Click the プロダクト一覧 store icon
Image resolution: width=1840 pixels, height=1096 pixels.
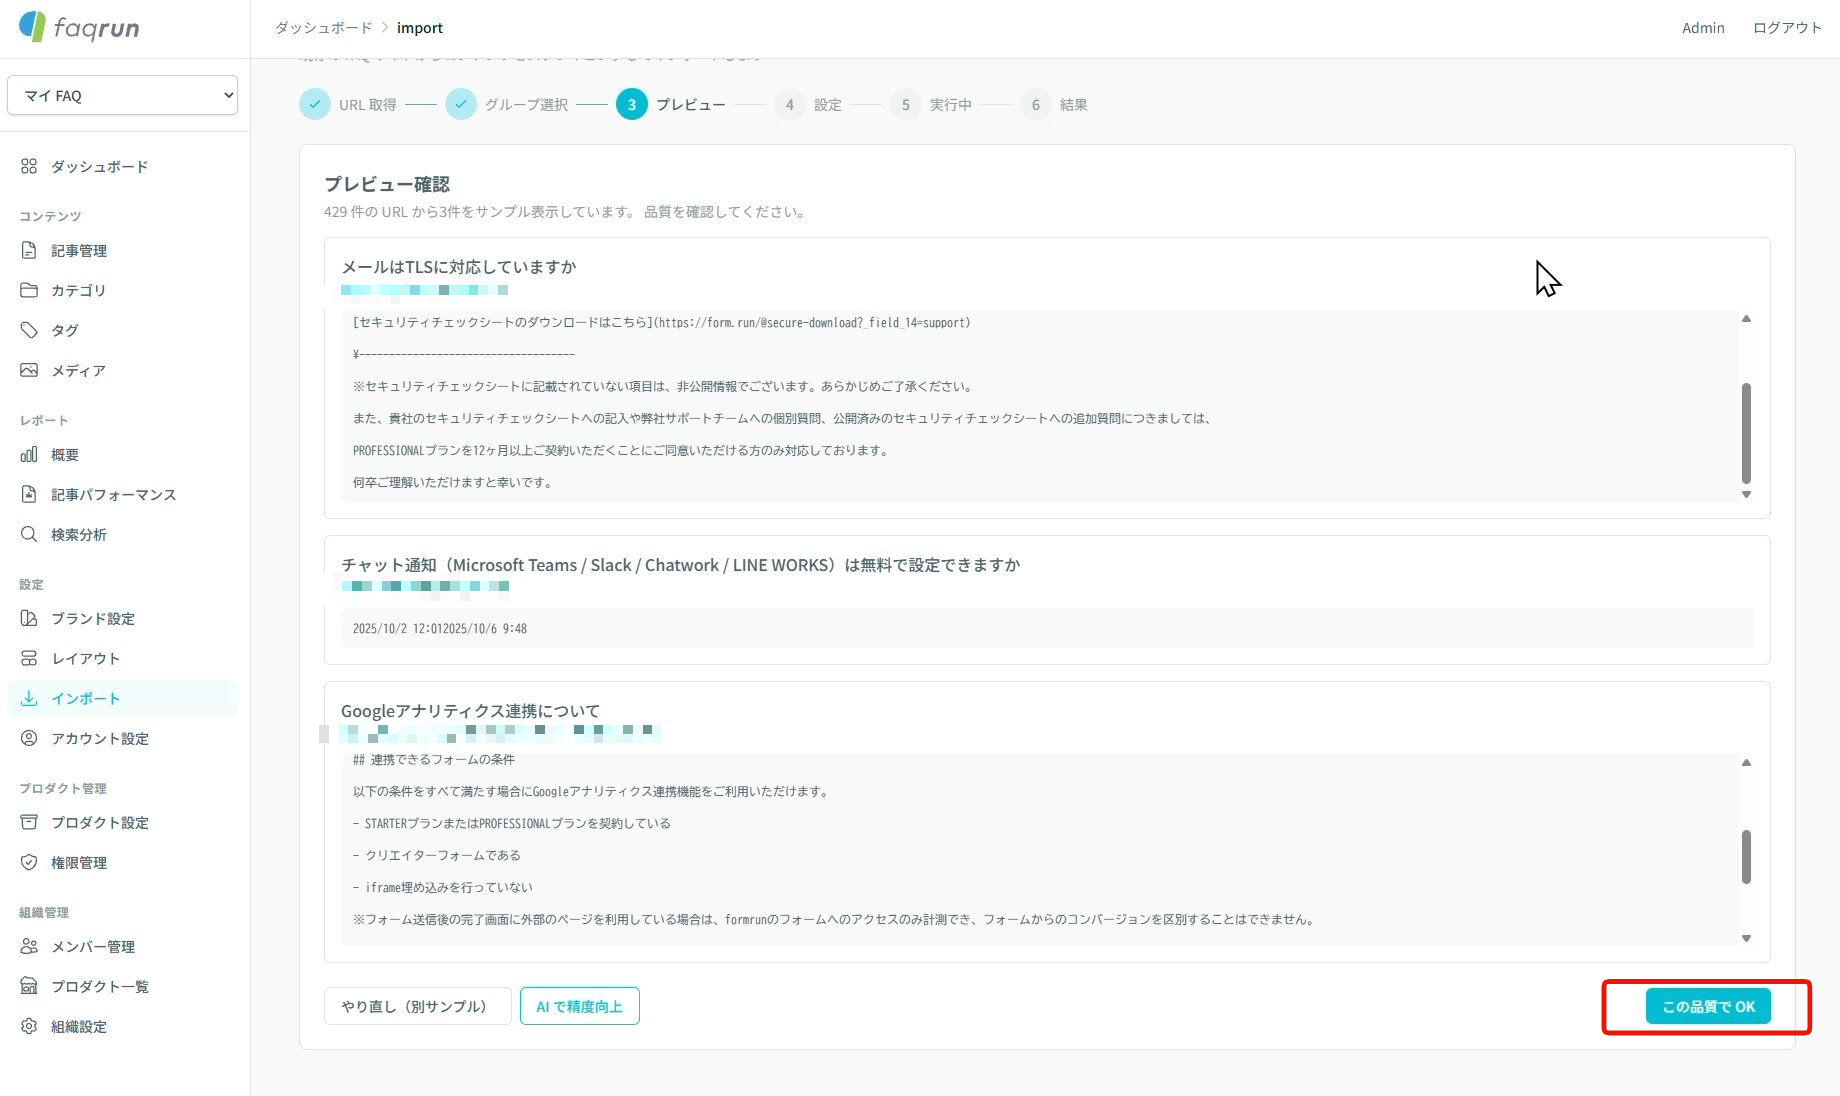(29, 987)
